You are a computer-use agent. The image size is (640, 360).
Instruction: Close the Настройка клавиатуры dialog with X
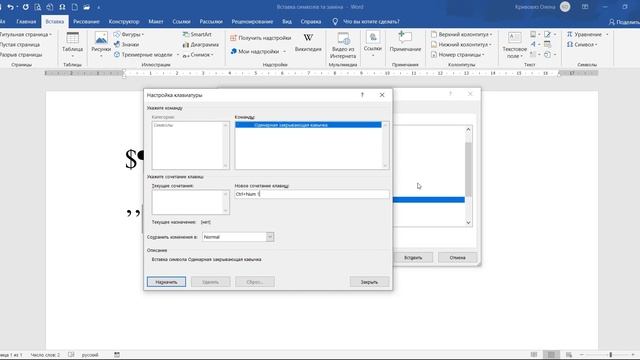point(382,95)
